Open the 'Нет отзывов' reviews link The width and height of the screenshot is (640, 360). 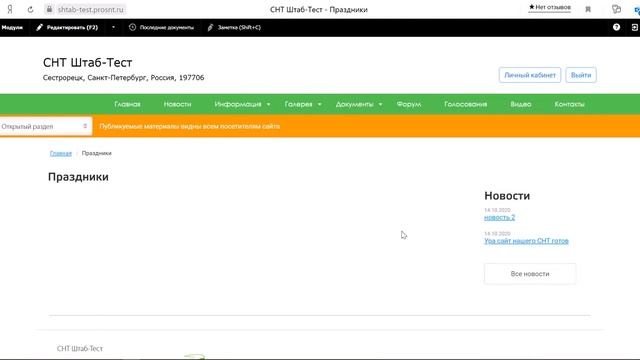(549, 7)
